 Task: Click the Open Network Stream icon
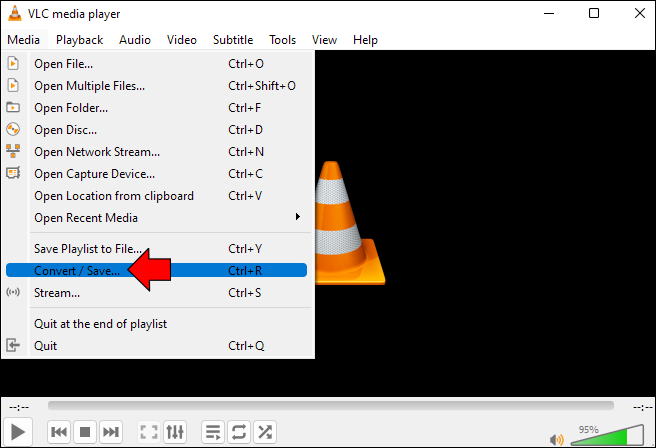pos(13,151)
